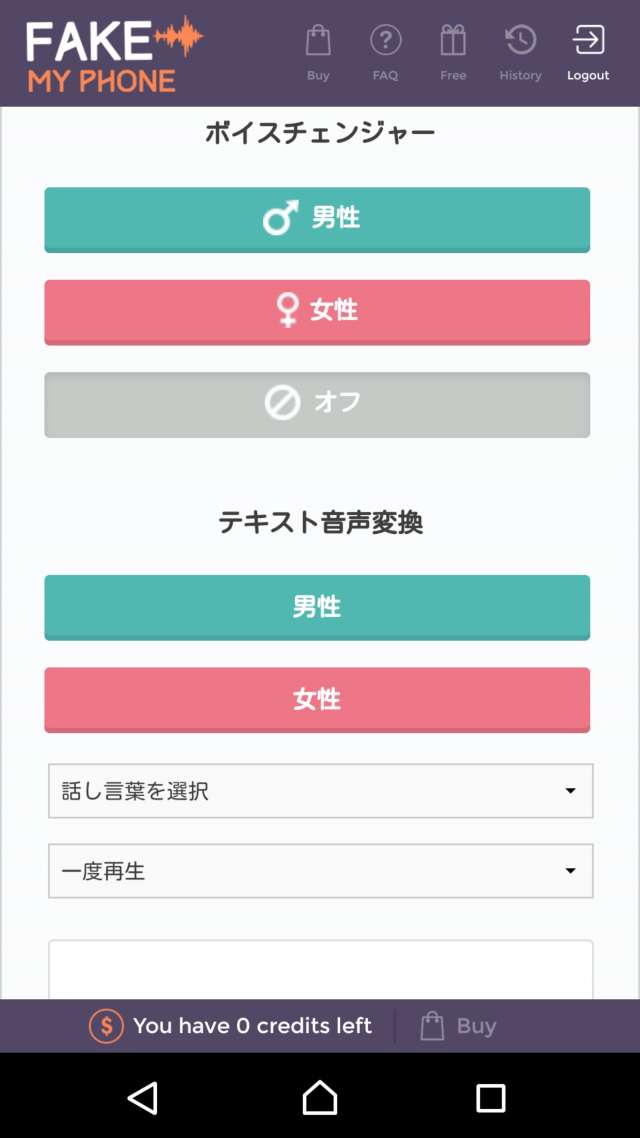Tap the dollar coin credits icon
The width and height of the screenshot is (640, 1138).
coord(107,1026)
